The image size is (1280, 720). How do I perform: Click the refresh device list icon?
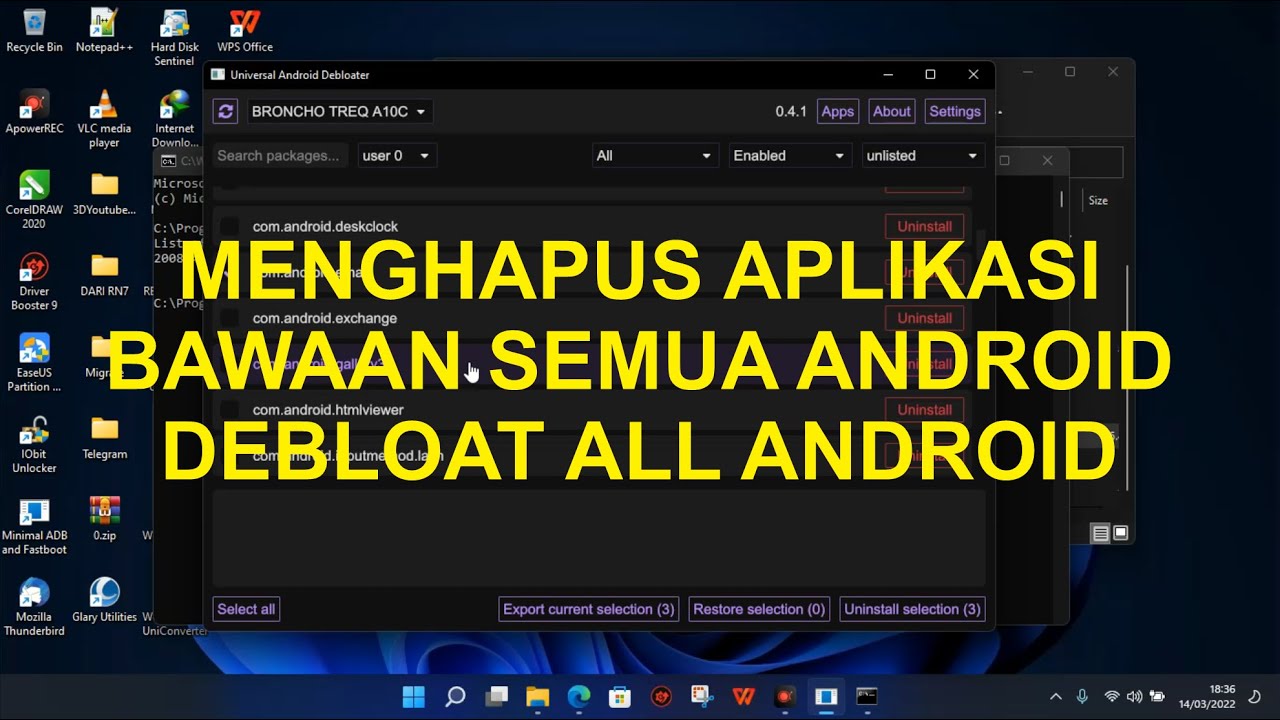point(225,111)
